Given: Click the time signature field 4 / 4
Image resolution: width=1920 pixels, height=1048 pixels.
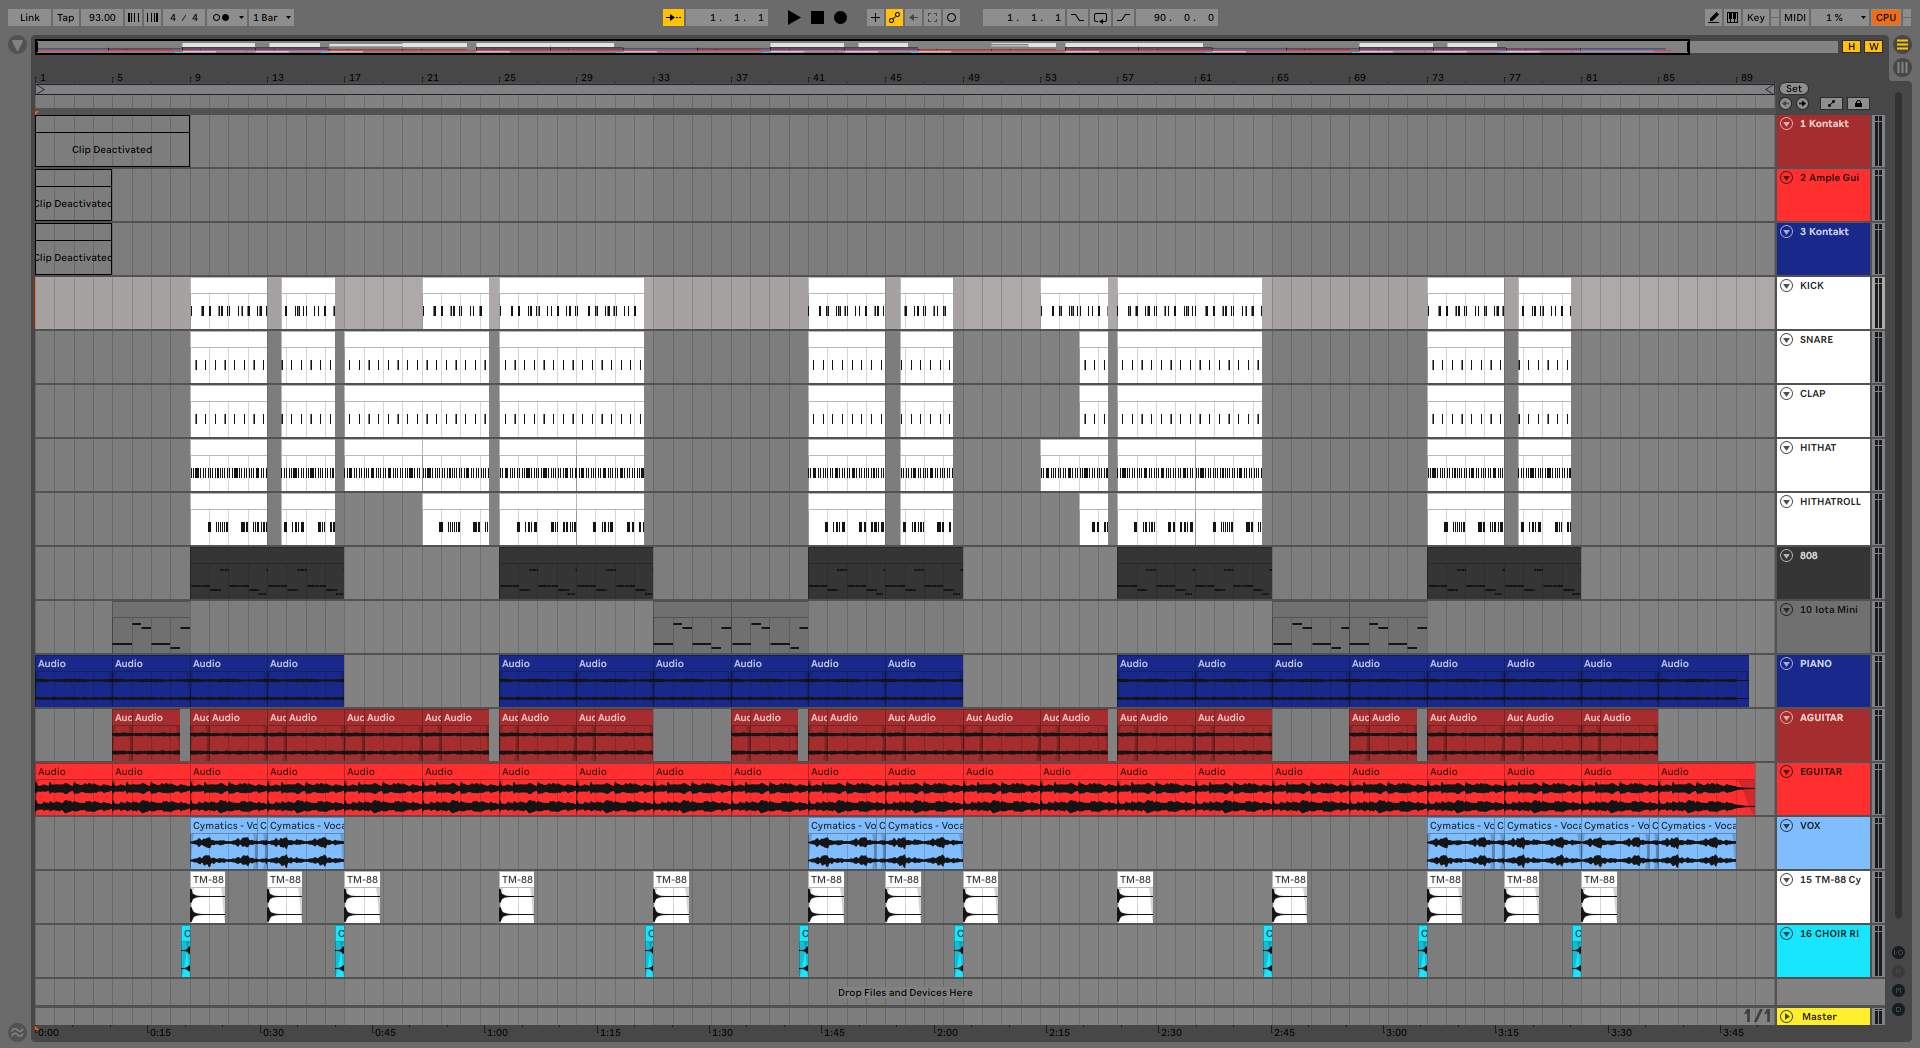Looking at the screenshot, I should click(184, 17).
